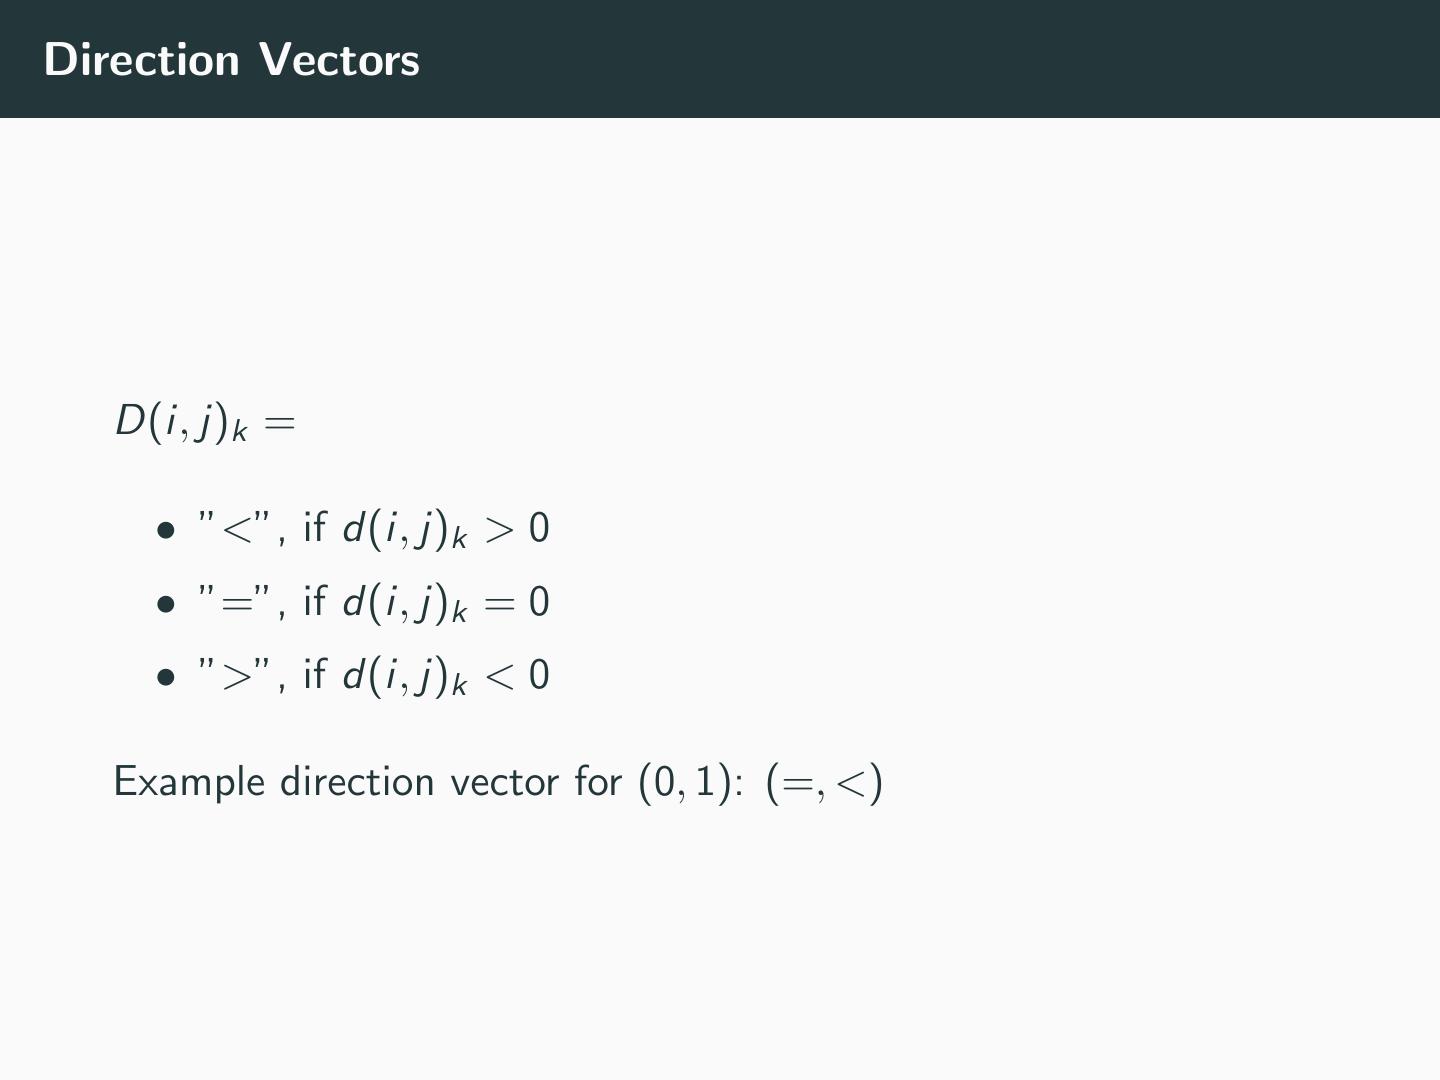The height and width of the screenshot is (1080, 1440).
Task: Click the words "direction vector for"
Action: 451,782
